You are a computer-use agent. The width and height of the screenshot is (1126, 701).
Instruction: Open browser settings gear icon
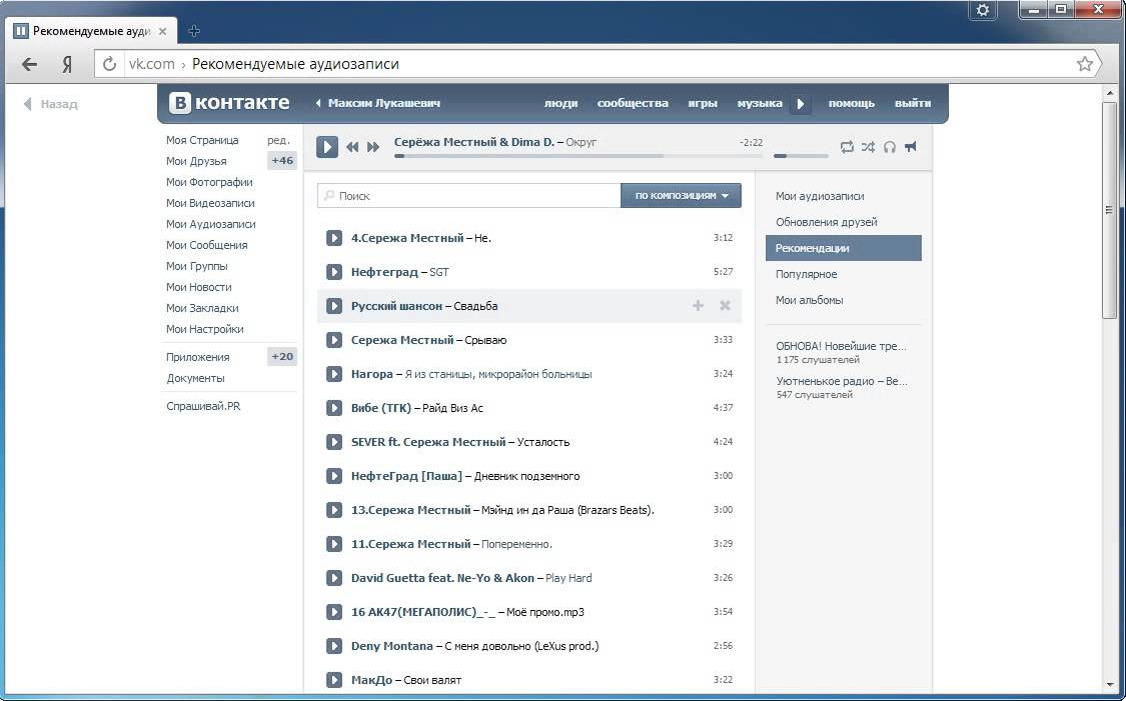tap(983, 10)
